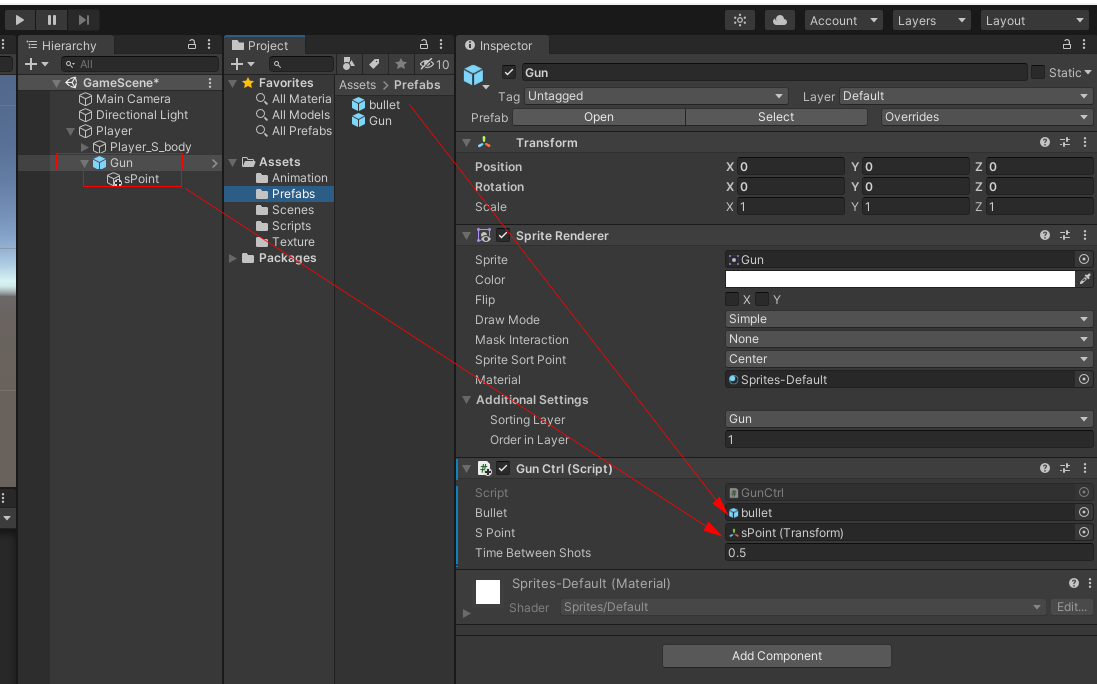Pick a sprite with Sprite object picker
The image size is (1097, 684).
[x=1084, y=259]
